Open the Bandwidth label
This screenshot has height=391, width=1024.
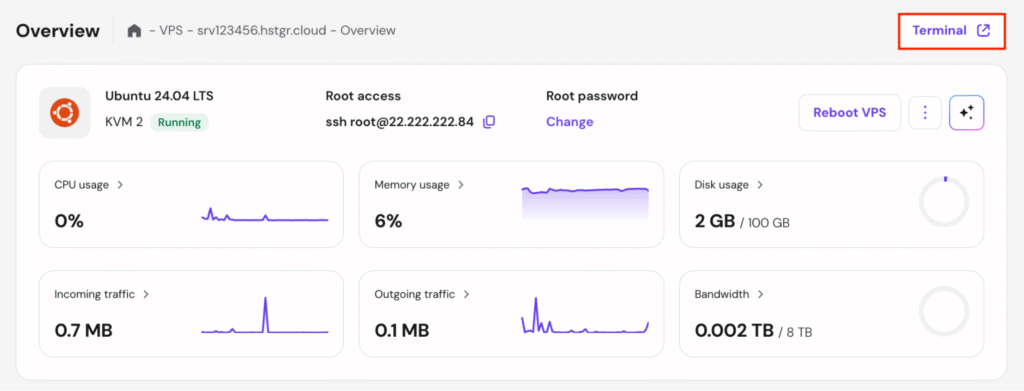pyautogui.click(x=722, y=294)
